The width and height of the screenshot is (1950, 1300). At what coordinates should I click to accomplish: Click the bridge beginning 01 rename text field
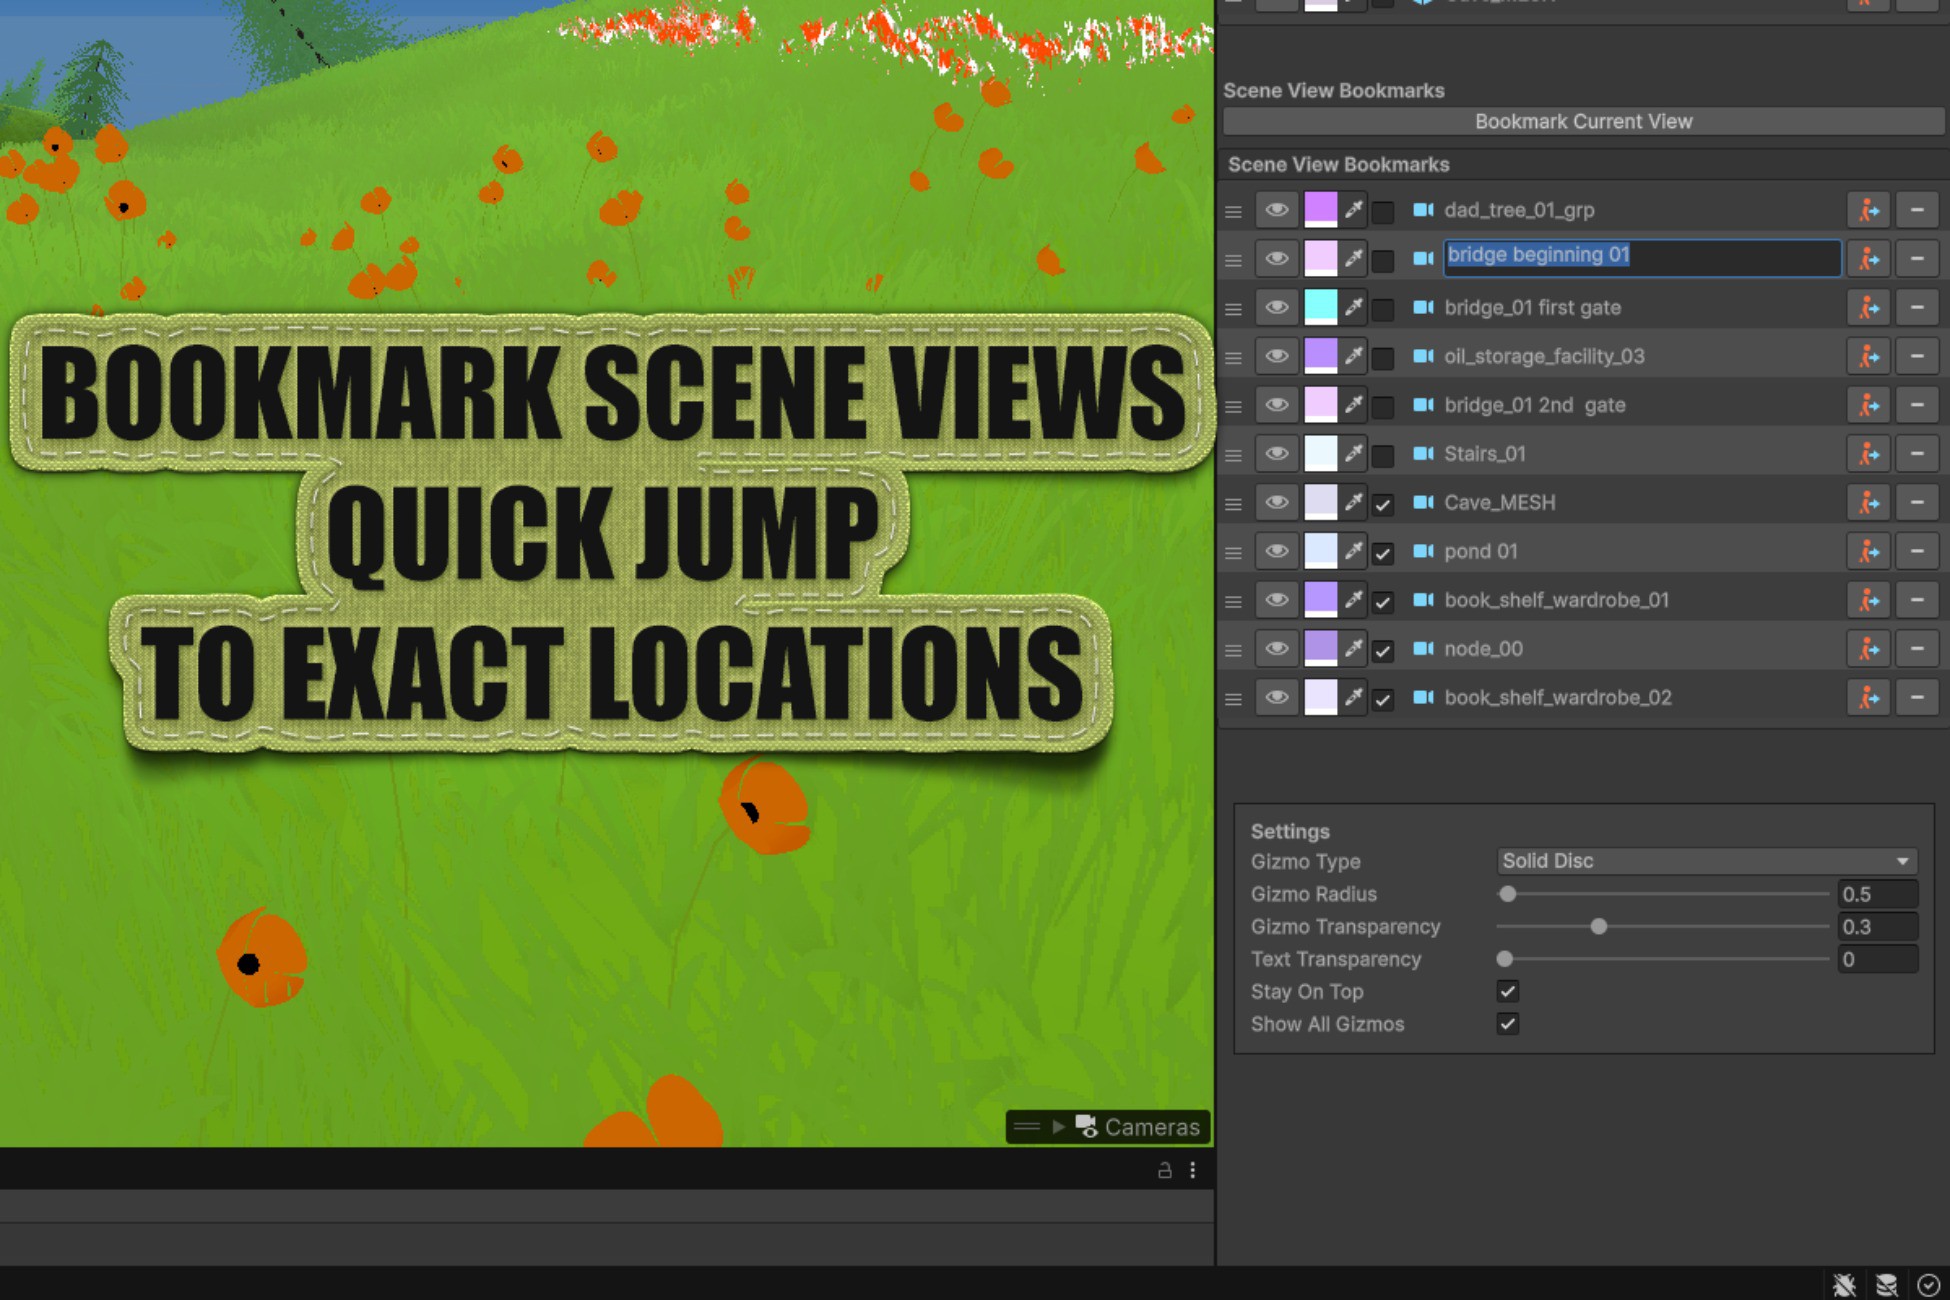(1640, 258)
